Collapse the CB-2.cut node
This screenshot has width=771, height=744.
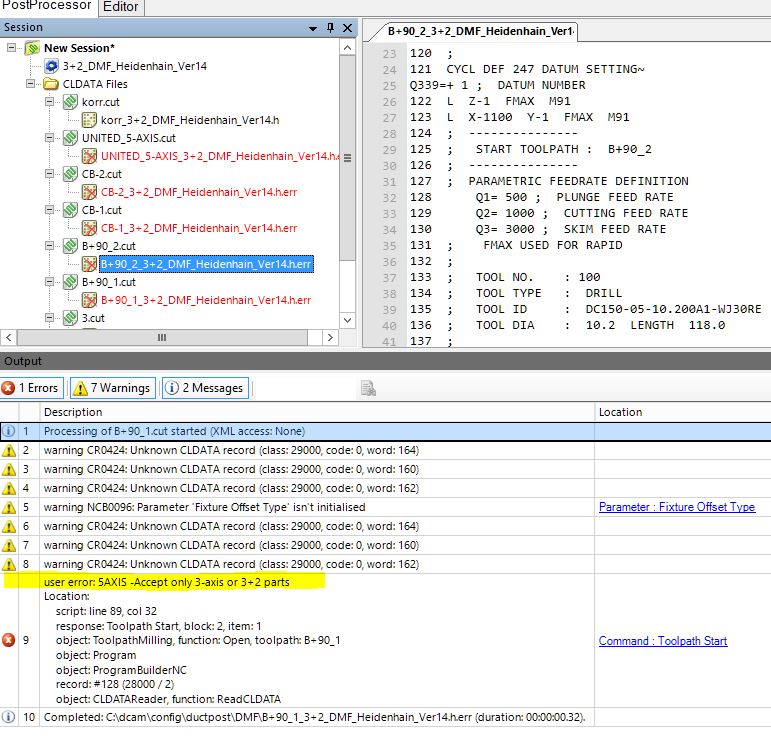[49, 174]
